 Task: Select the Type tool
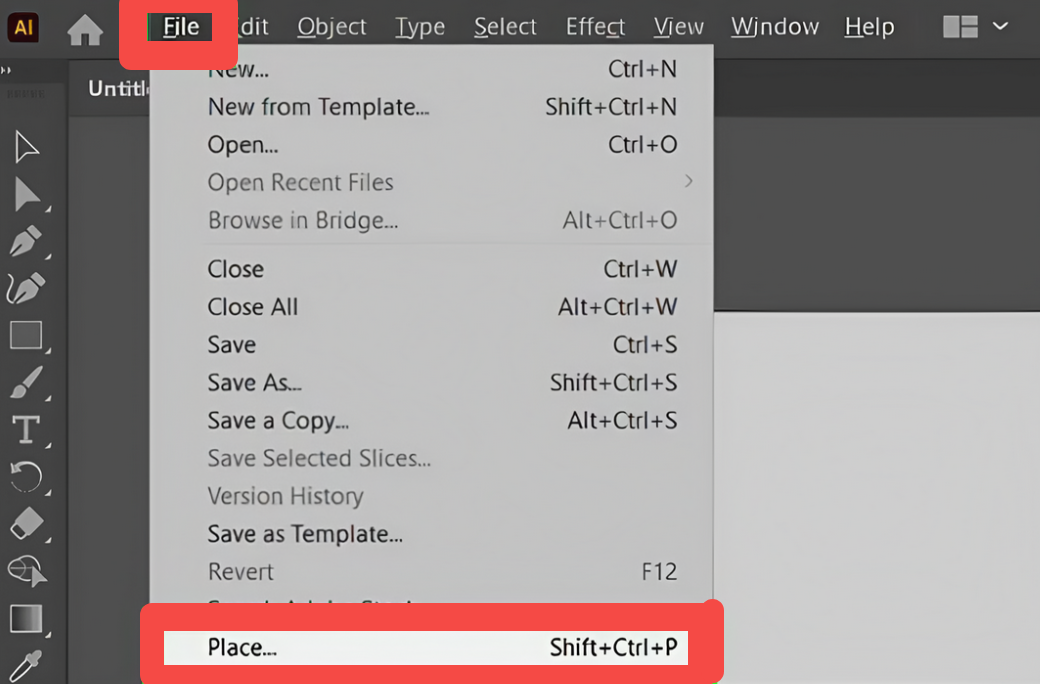pyautogui.click(x=25, y=430)
